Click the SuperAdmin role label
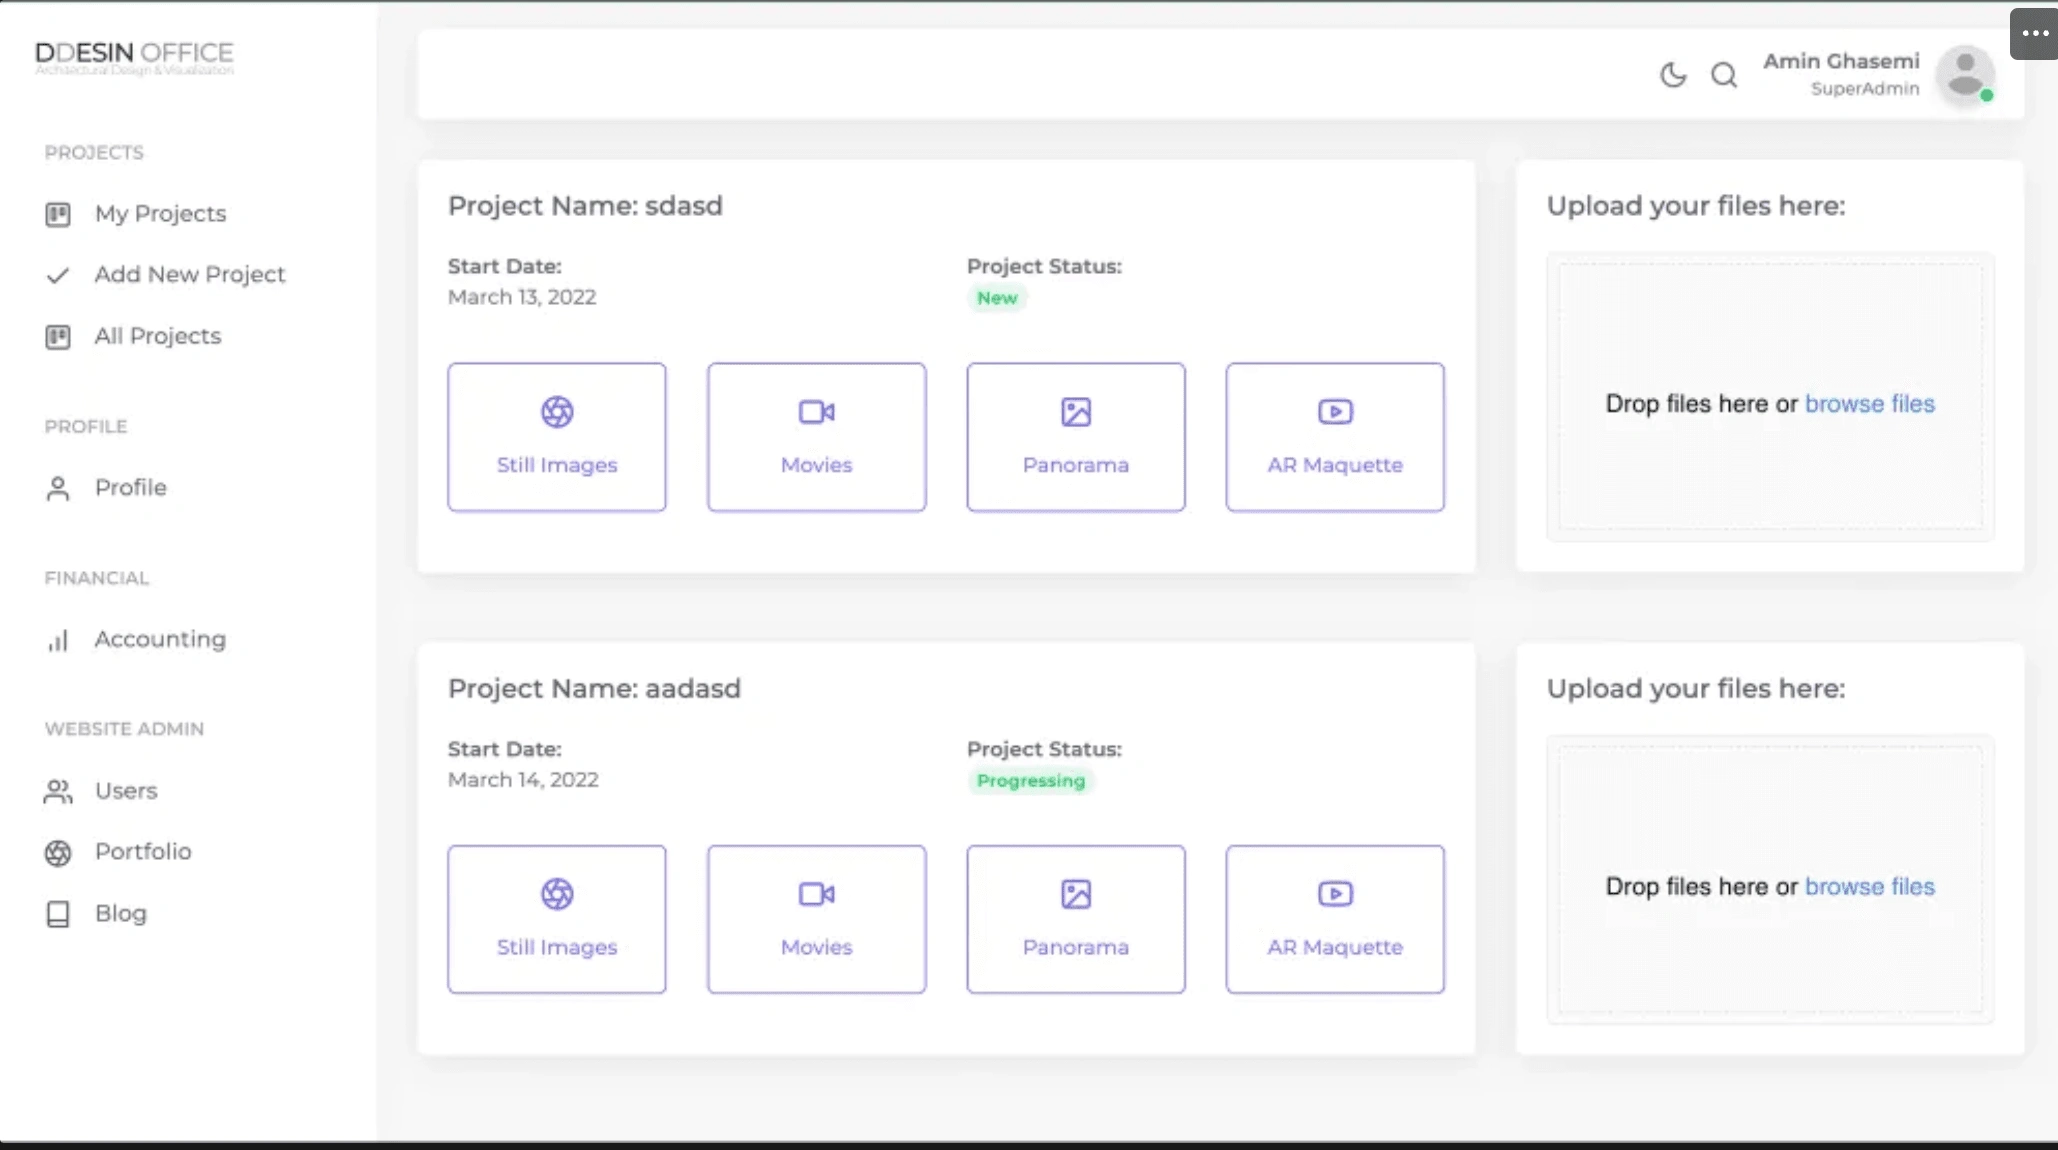Image resolution: width=2058 pixels, height=1150 pixels. tap(1865, 89)
